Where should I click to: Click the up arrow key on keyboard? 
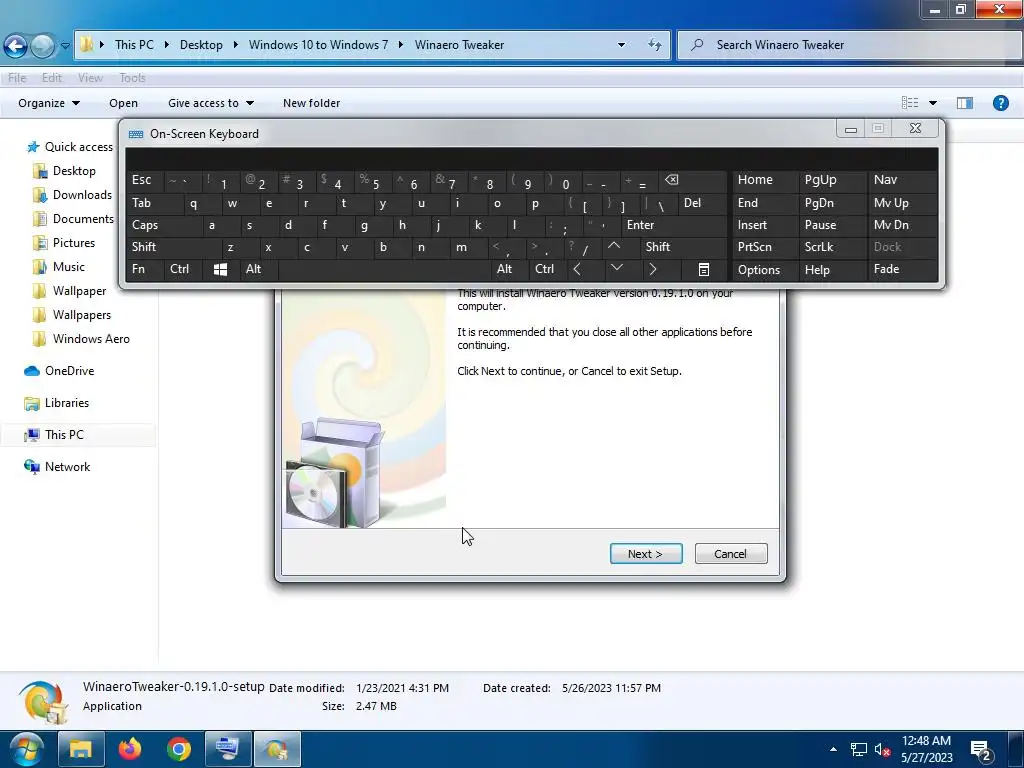(614, 247)
